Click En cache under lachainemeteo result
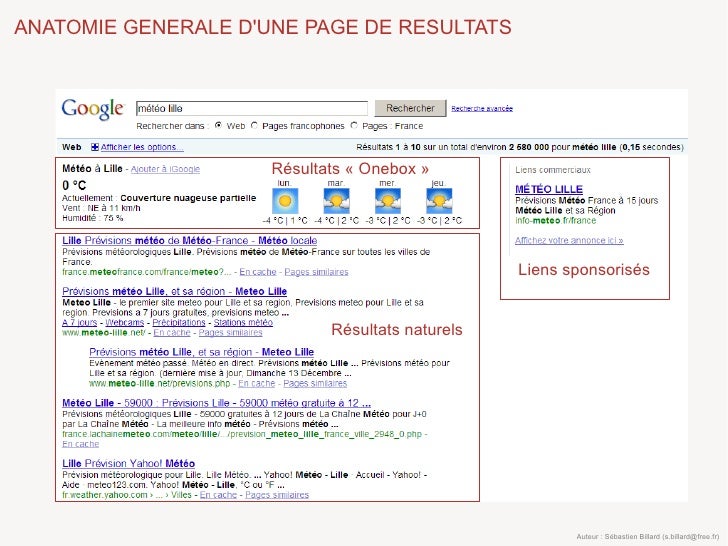Viewport: 728px width, 546px height. [x=80, y=444]
